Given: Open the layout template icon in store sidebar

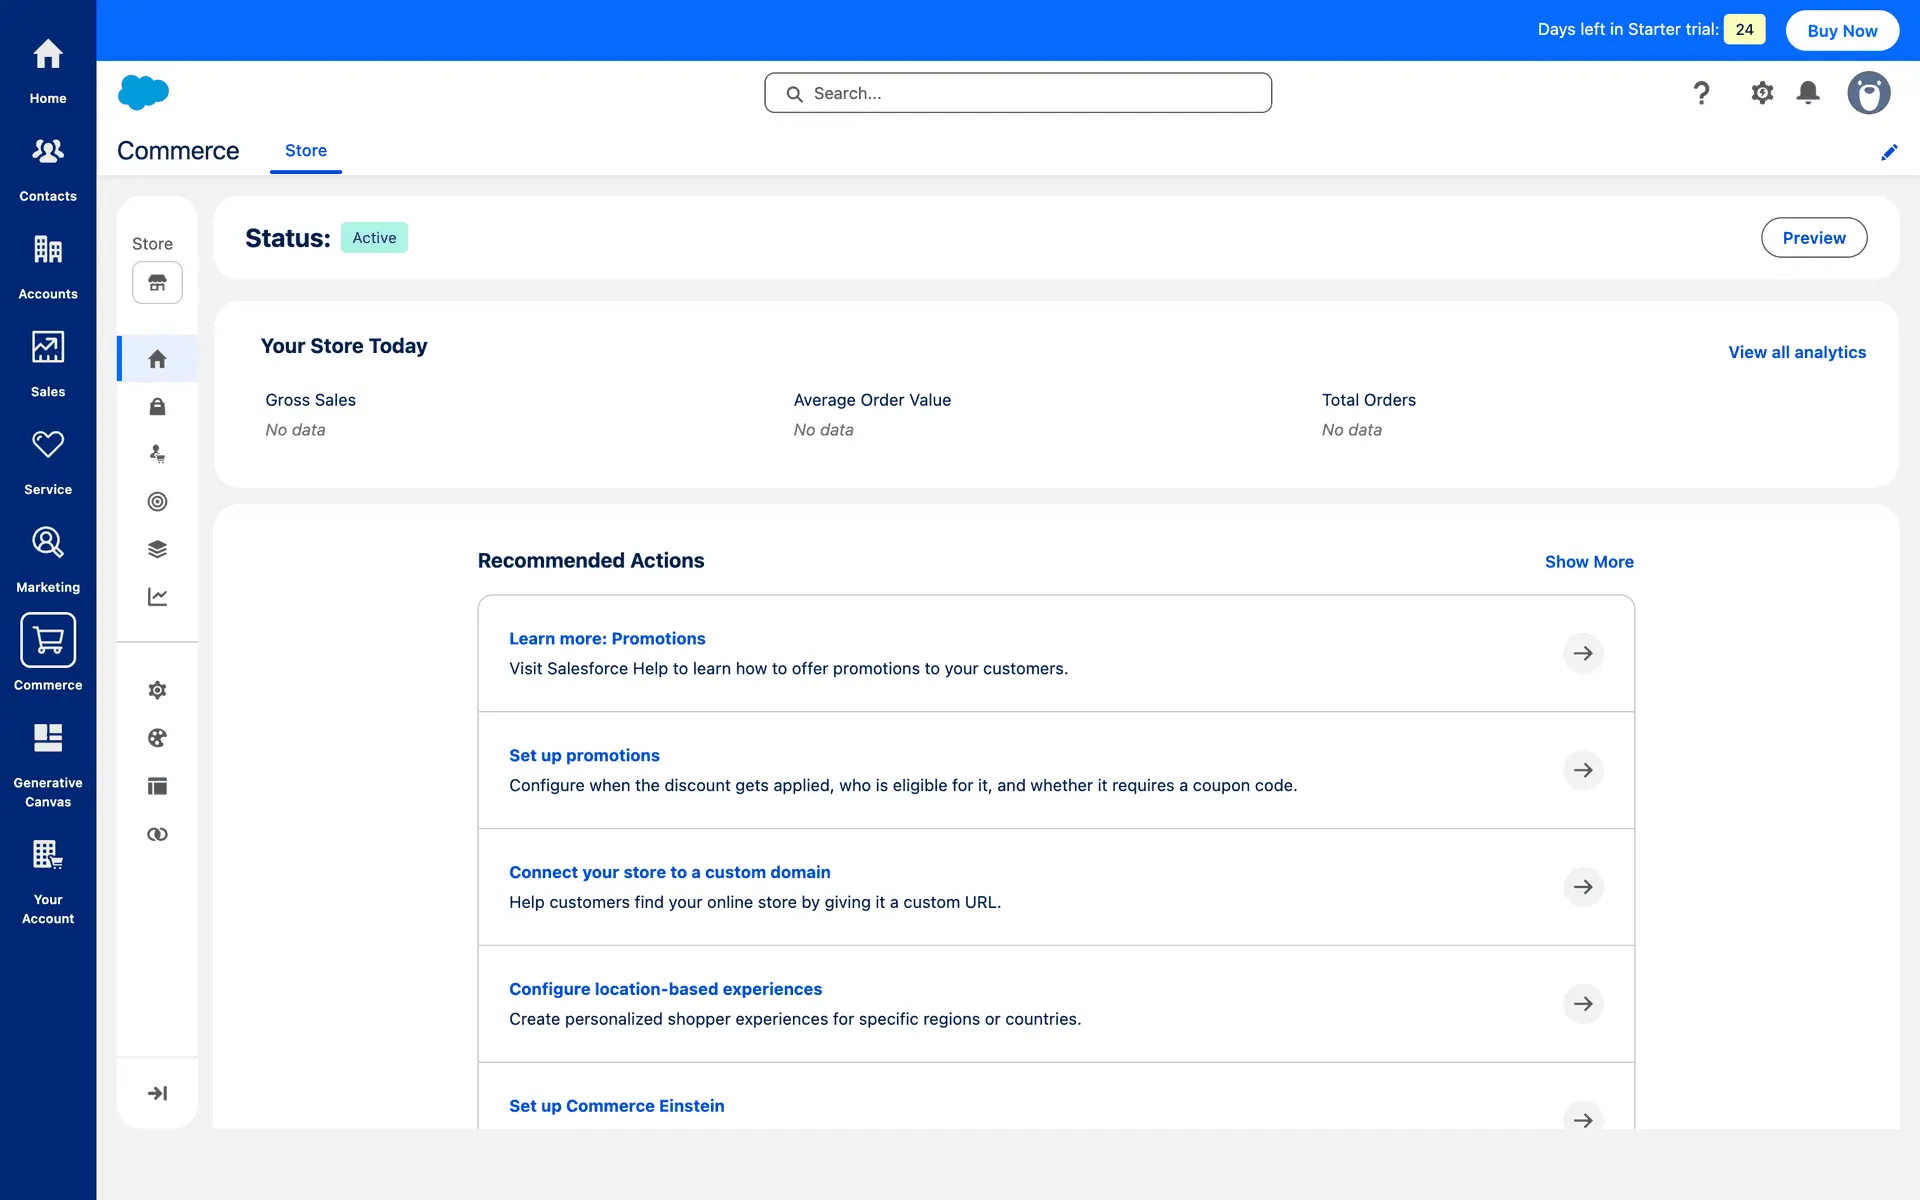Looking at the screenshot, I should coord(157,786).
